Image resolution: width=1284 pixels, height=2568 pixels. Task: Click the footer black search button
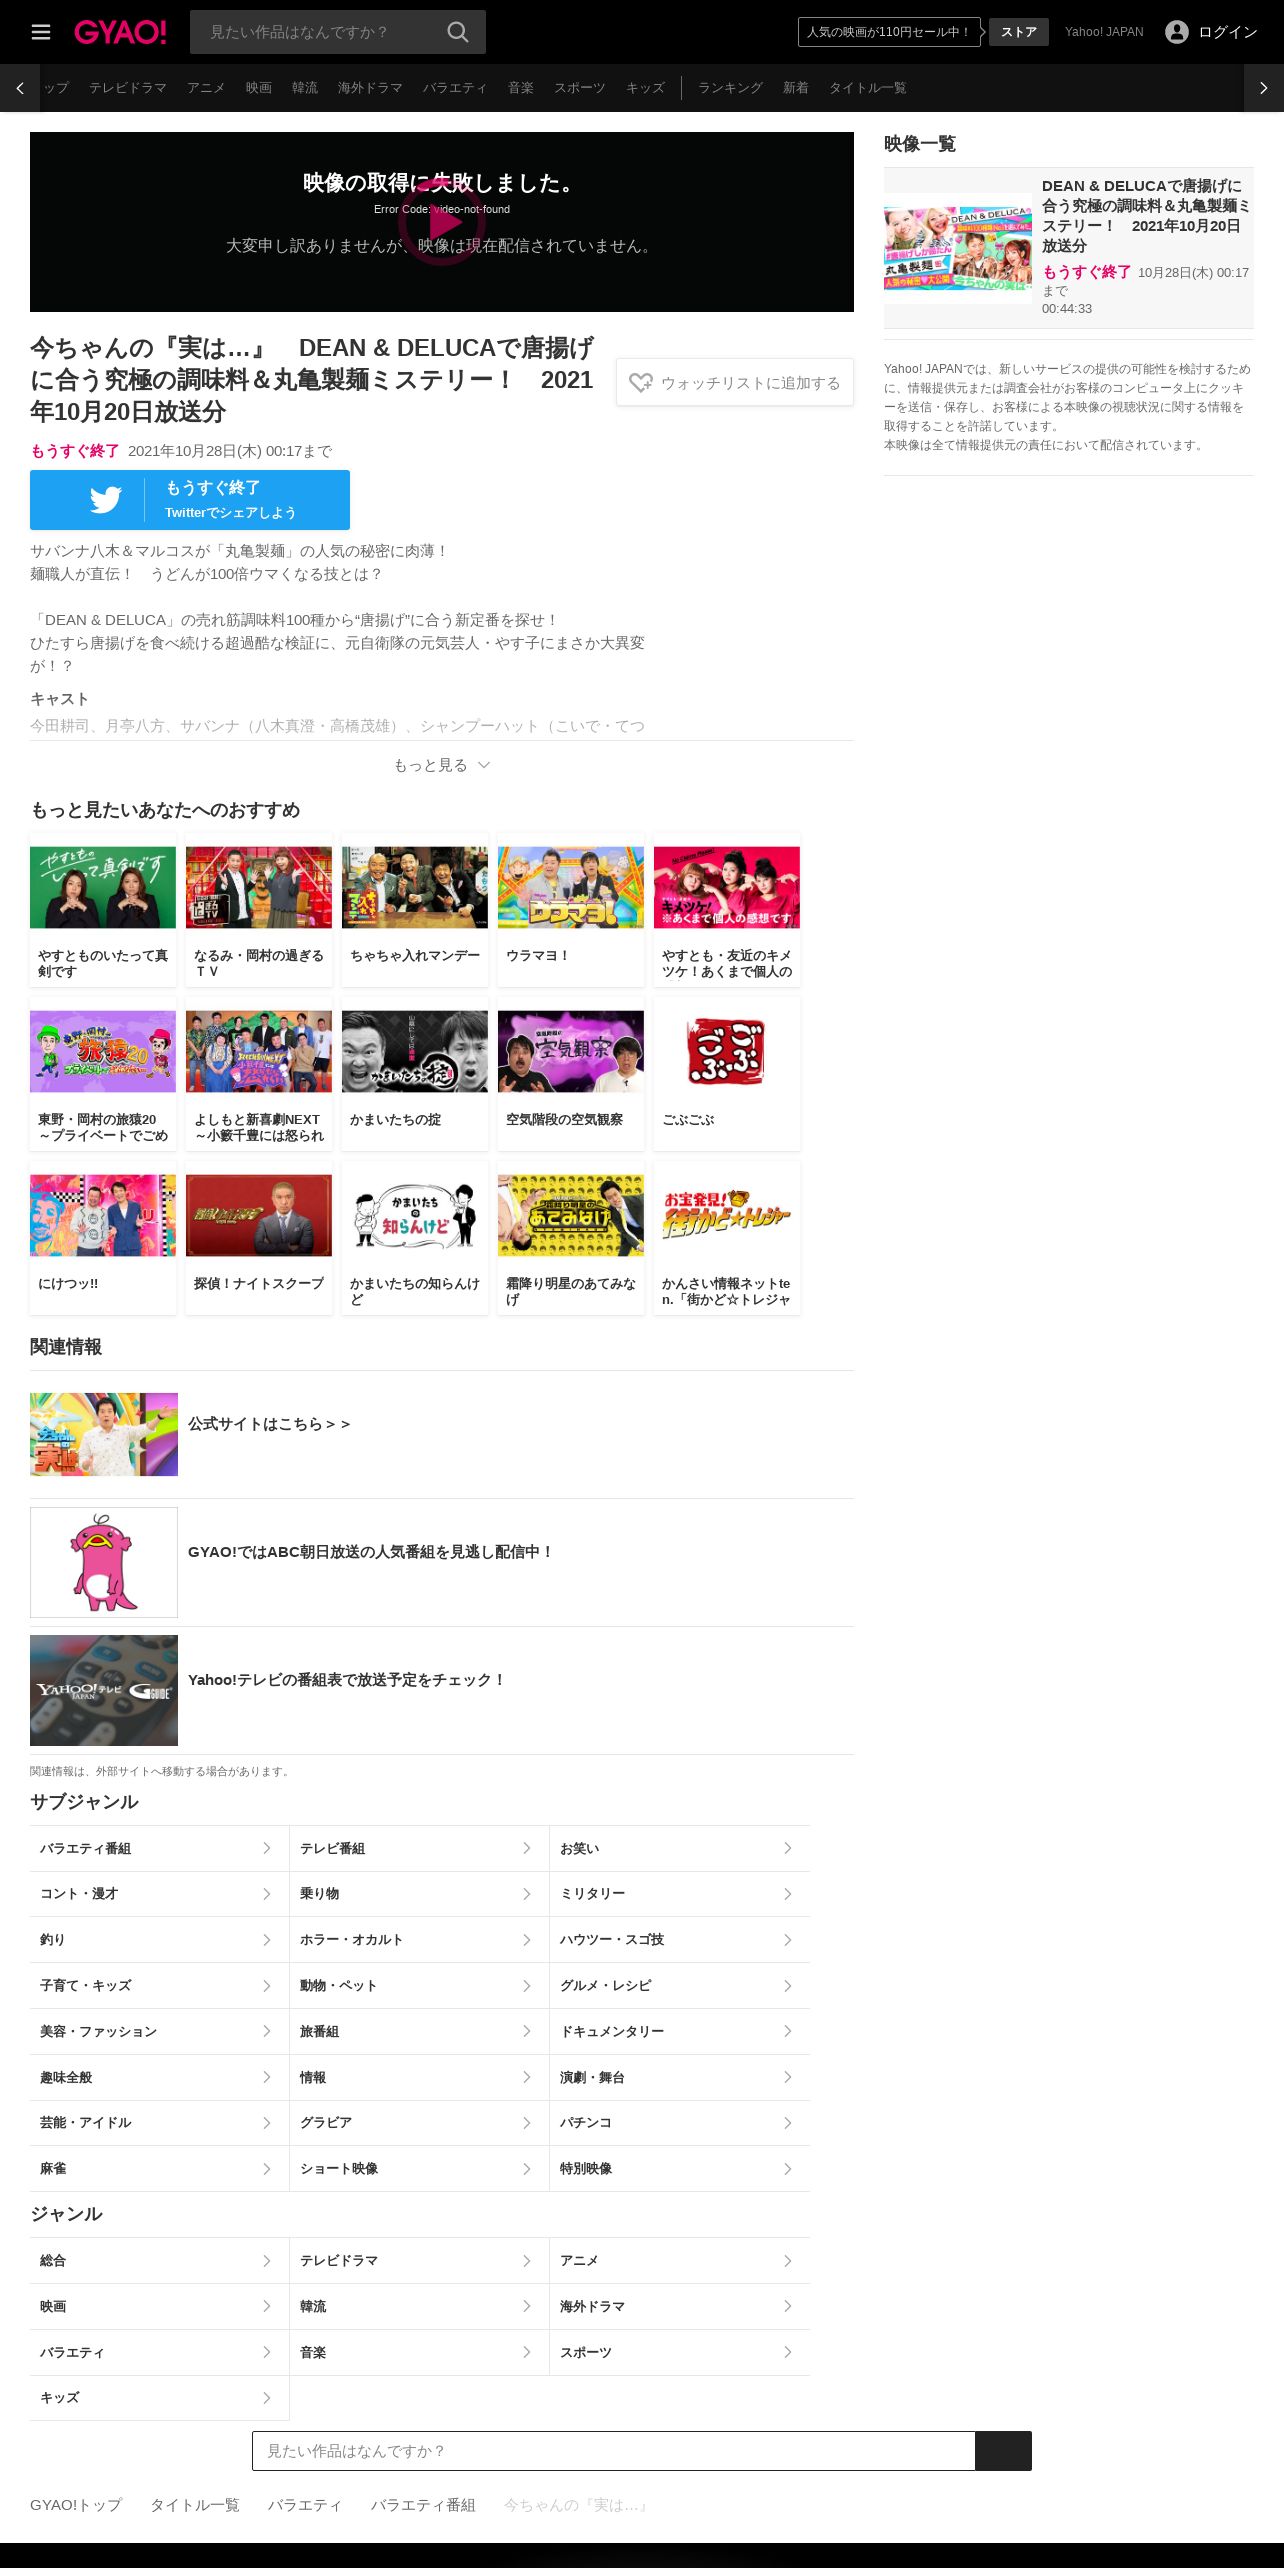coord(1003,2451)
